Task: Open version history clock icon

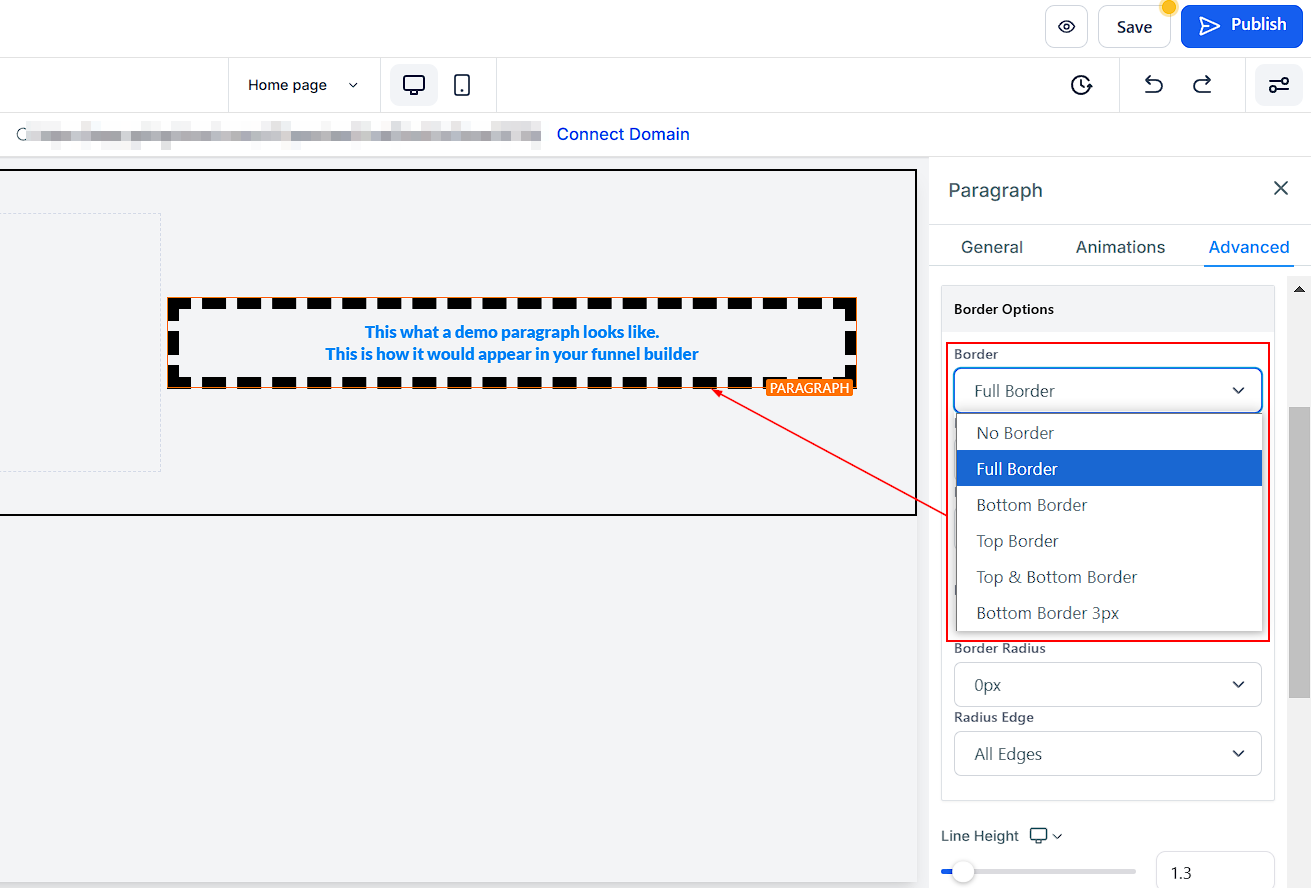Action: pyautogui.click(x=1081, y=85)
